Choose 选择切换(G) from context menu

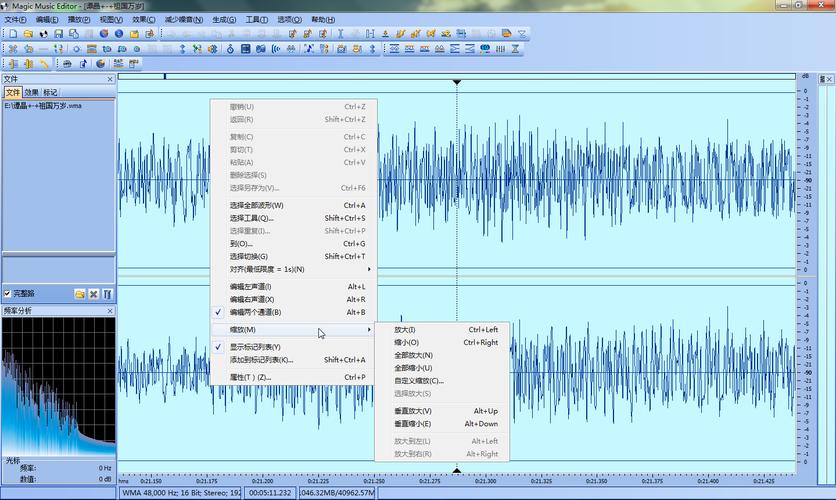pyautogui.click(x=294, y=257)
